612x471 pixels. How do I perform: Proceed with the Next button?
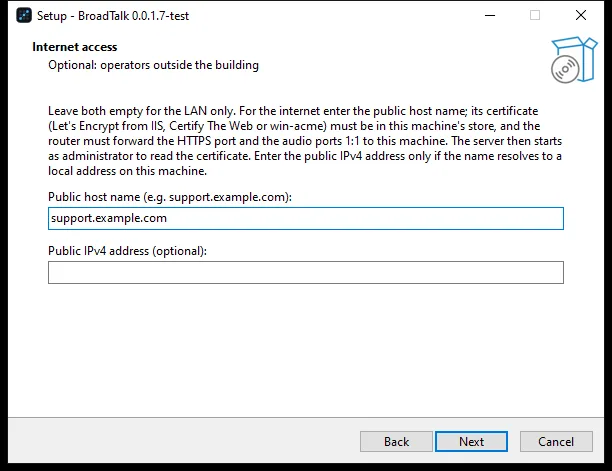pyautogui.click(x=471, y=442)
